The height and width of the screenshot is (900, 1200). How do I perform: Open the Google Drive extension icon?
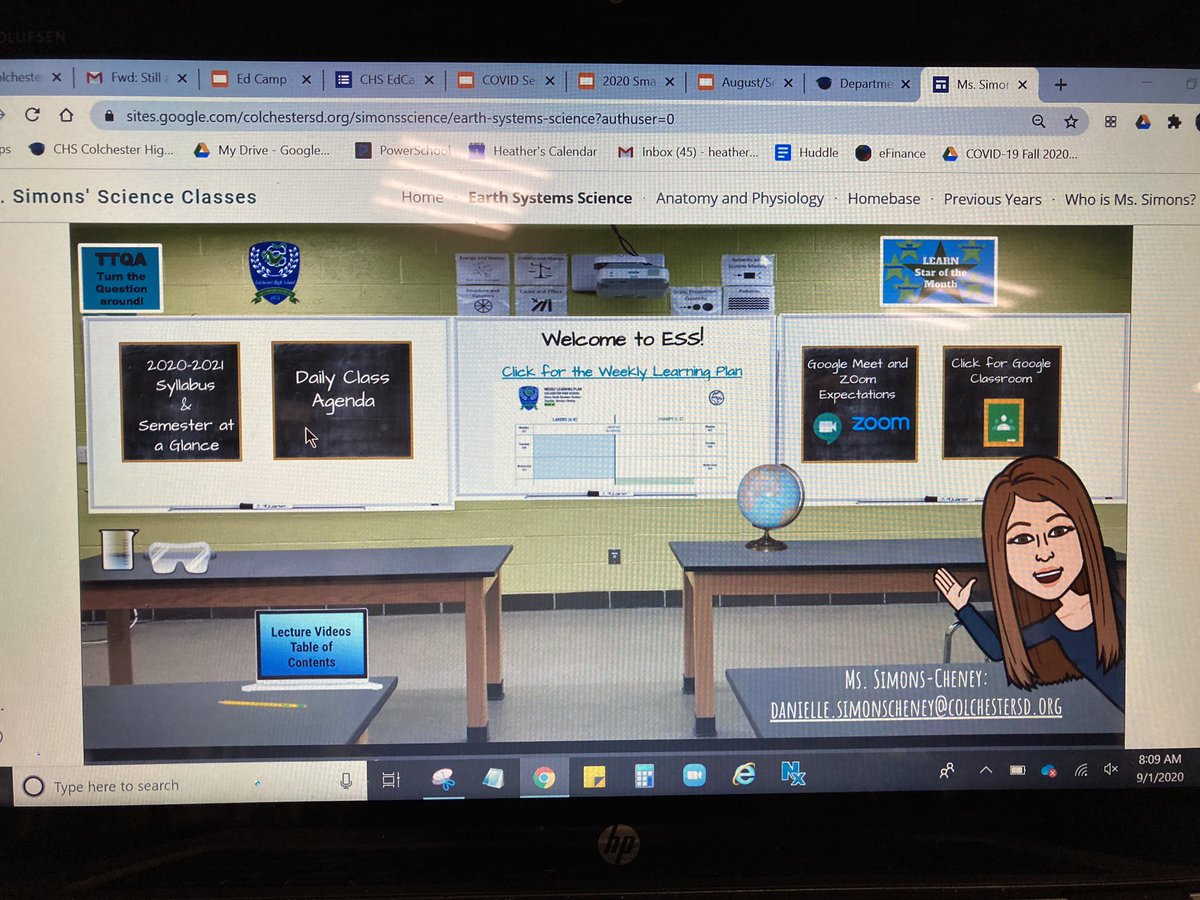click(1143, 122)
